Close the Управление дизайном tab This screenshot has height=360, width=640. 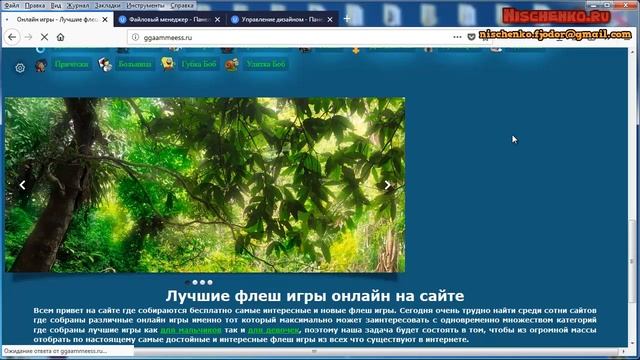(x=330, y=19)
